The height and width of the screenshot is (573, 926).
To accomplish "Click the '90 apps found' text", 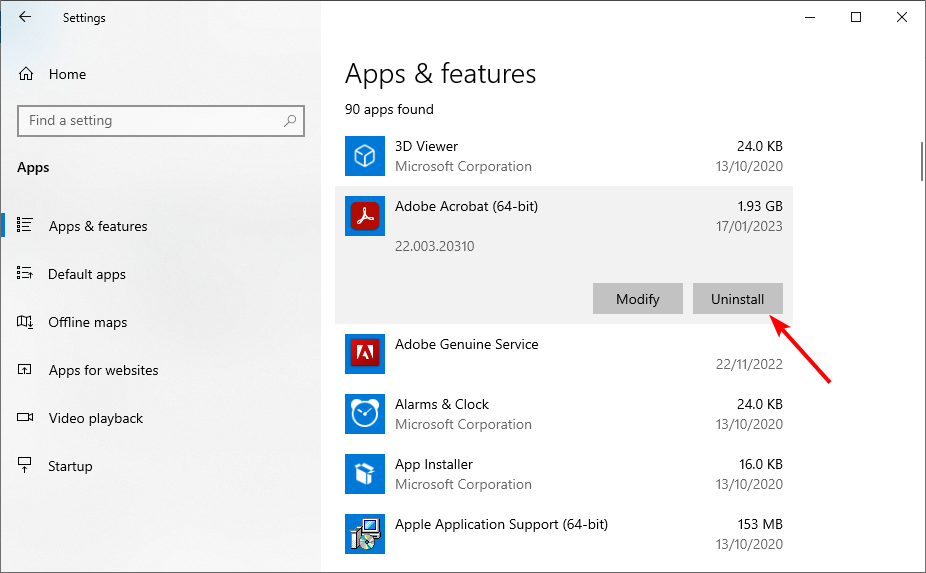I will coord(389,109).
